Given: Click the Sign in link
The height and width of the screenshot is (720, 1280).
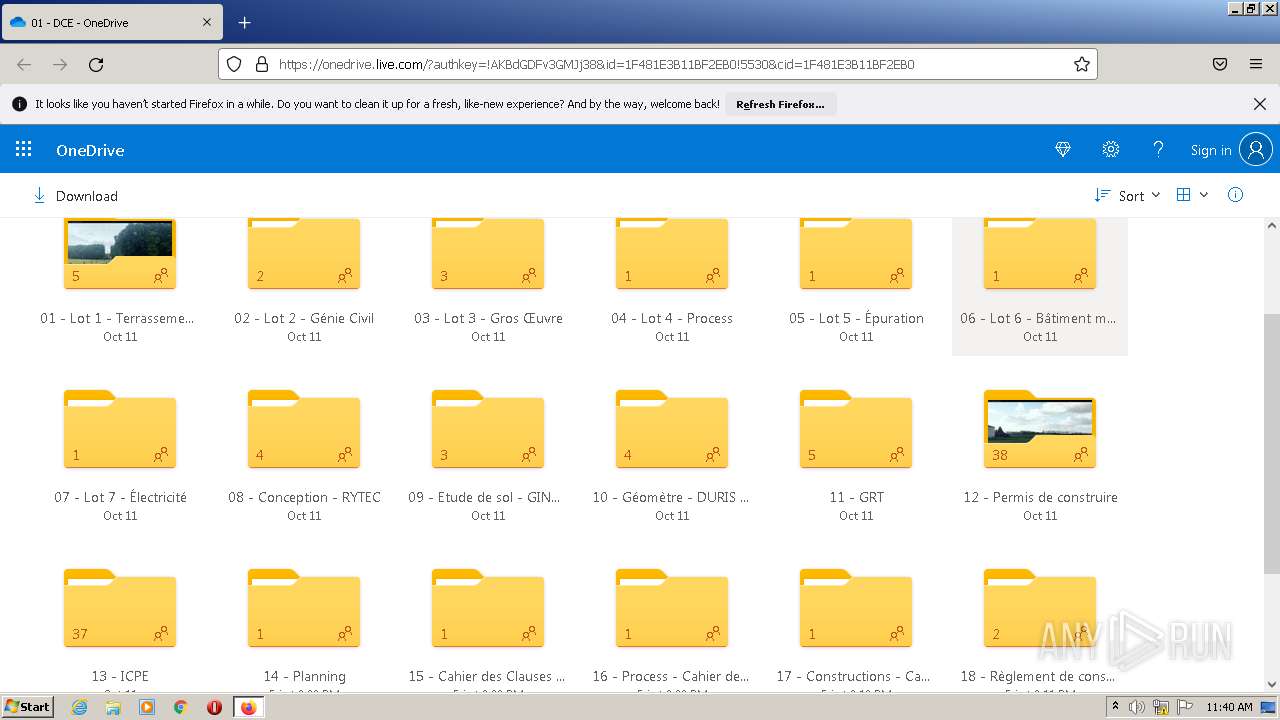Looking at the screenshot, I should pos(1211,150).
